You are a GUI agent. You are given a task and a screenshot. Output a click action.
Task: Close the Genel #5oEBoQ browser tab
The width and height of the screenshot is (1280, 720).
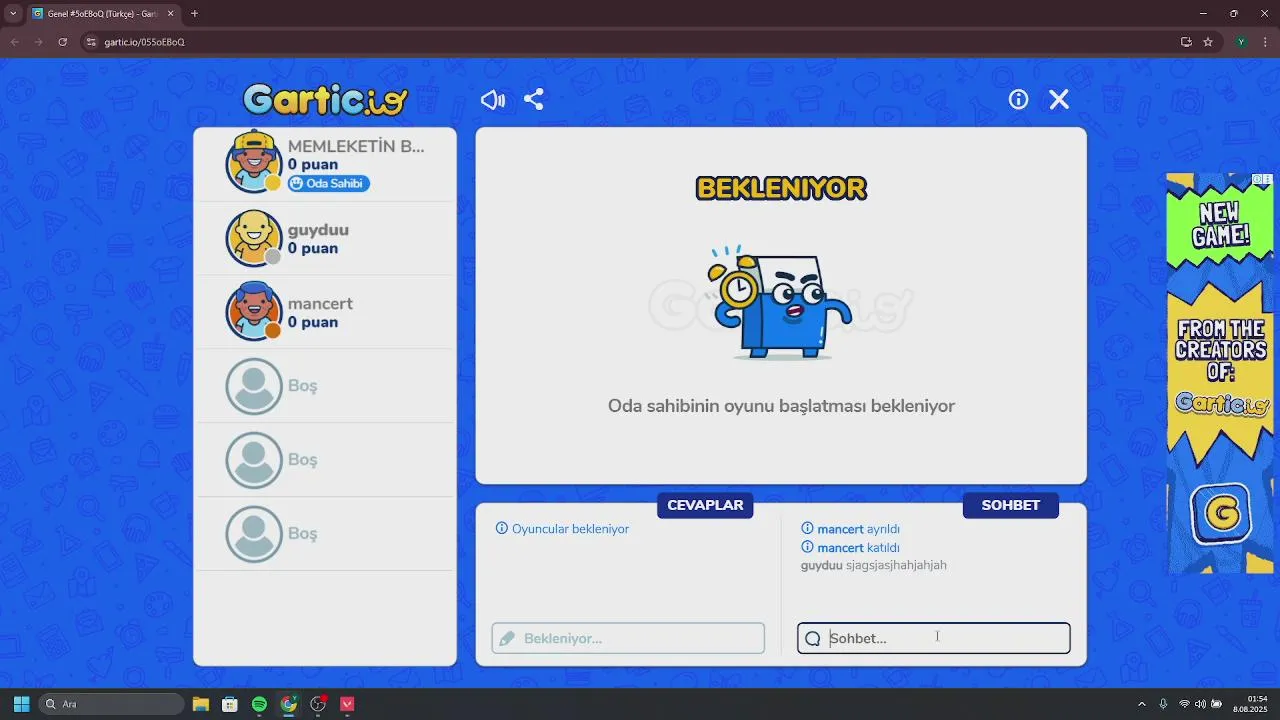pos(170,14)
